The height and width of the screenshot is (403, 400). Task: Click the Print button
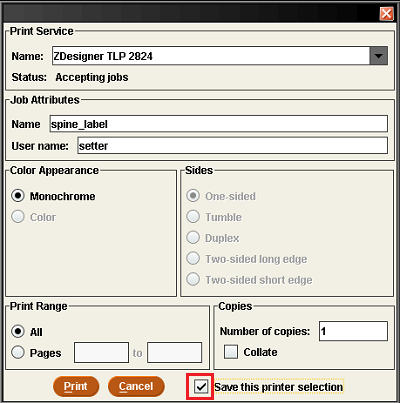click(x=76, y=386)
